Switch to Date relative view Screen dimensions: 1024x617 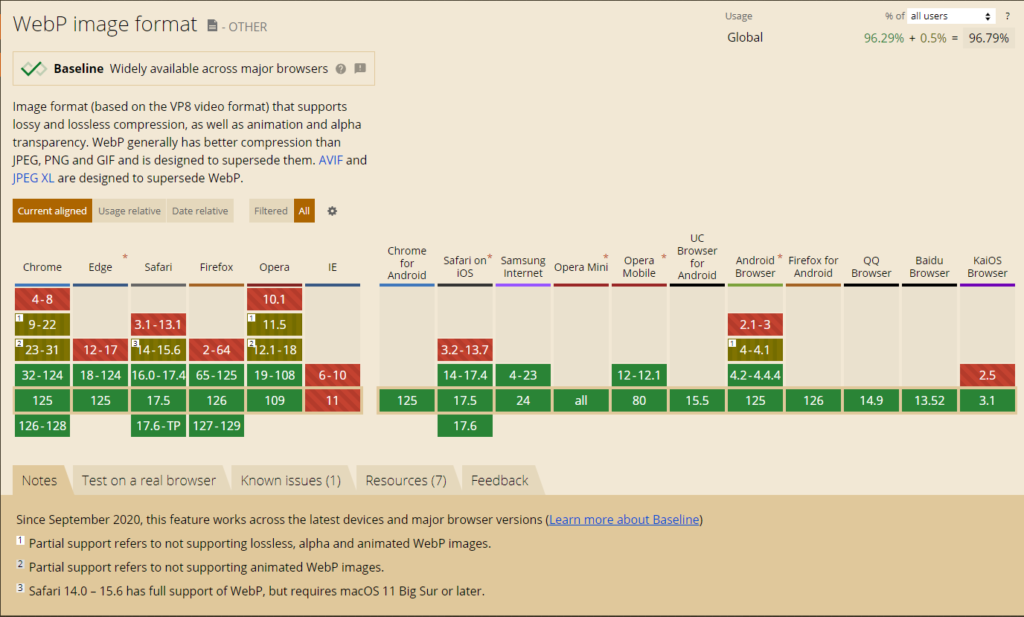pyautogui.click(x=200, y=211)
